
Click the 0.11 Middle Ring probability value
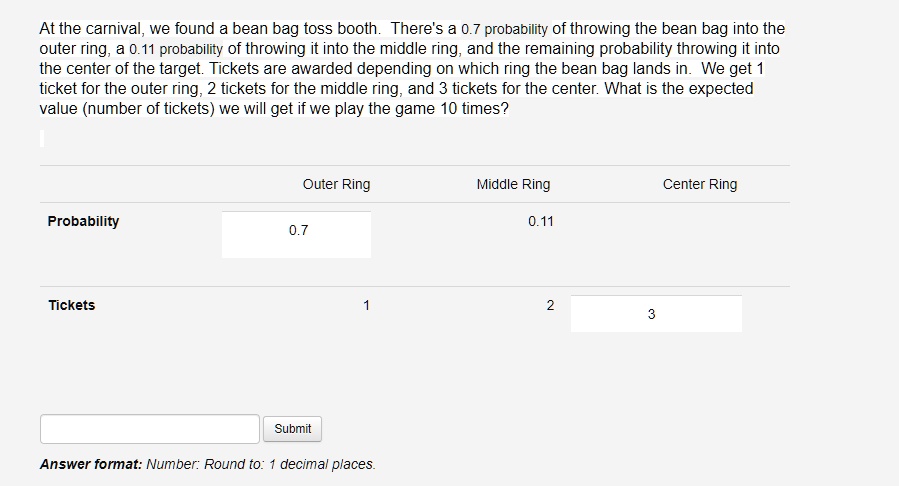[x=541, y=221]
